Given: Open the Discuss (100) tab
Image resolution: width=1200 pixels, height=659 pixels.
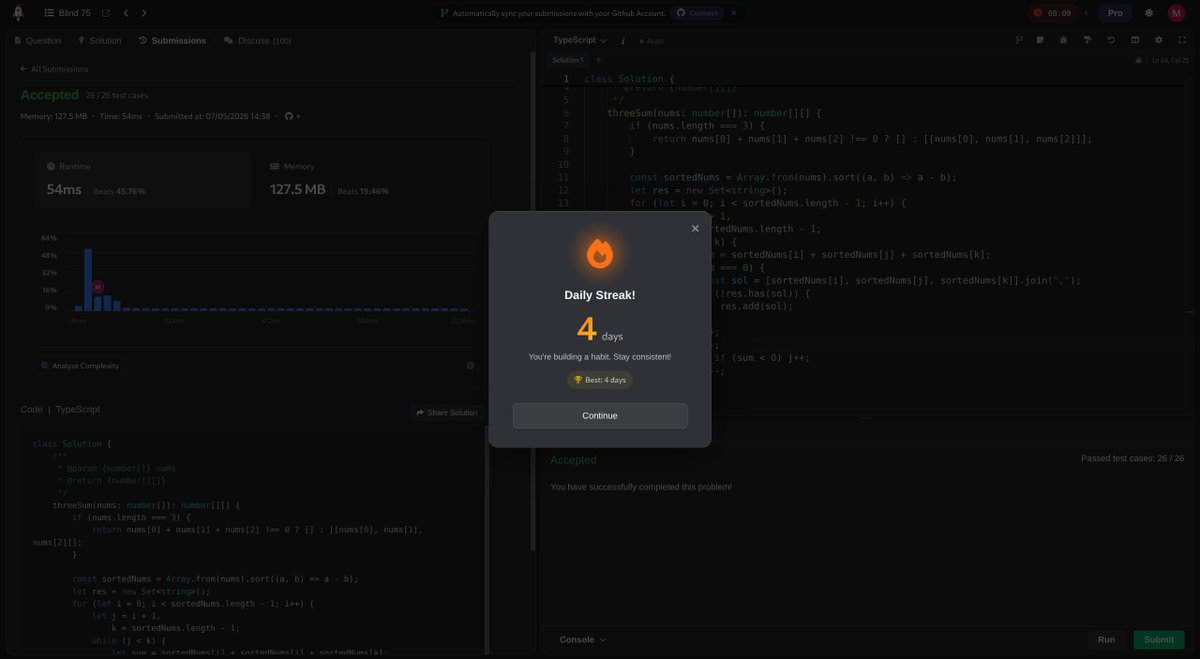Looking at the screenshot, I should [258, 41].
